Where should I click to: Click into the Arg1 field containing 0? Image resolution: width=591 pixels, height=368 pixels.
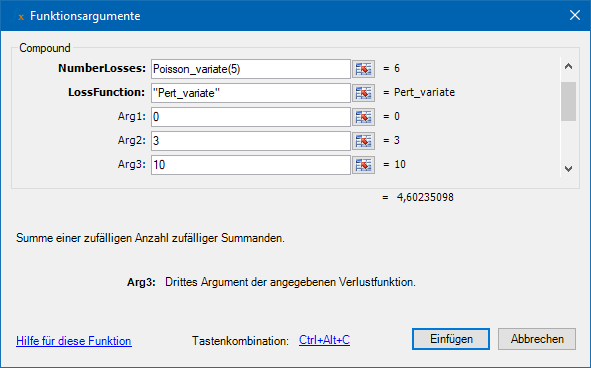pos(251,117)
